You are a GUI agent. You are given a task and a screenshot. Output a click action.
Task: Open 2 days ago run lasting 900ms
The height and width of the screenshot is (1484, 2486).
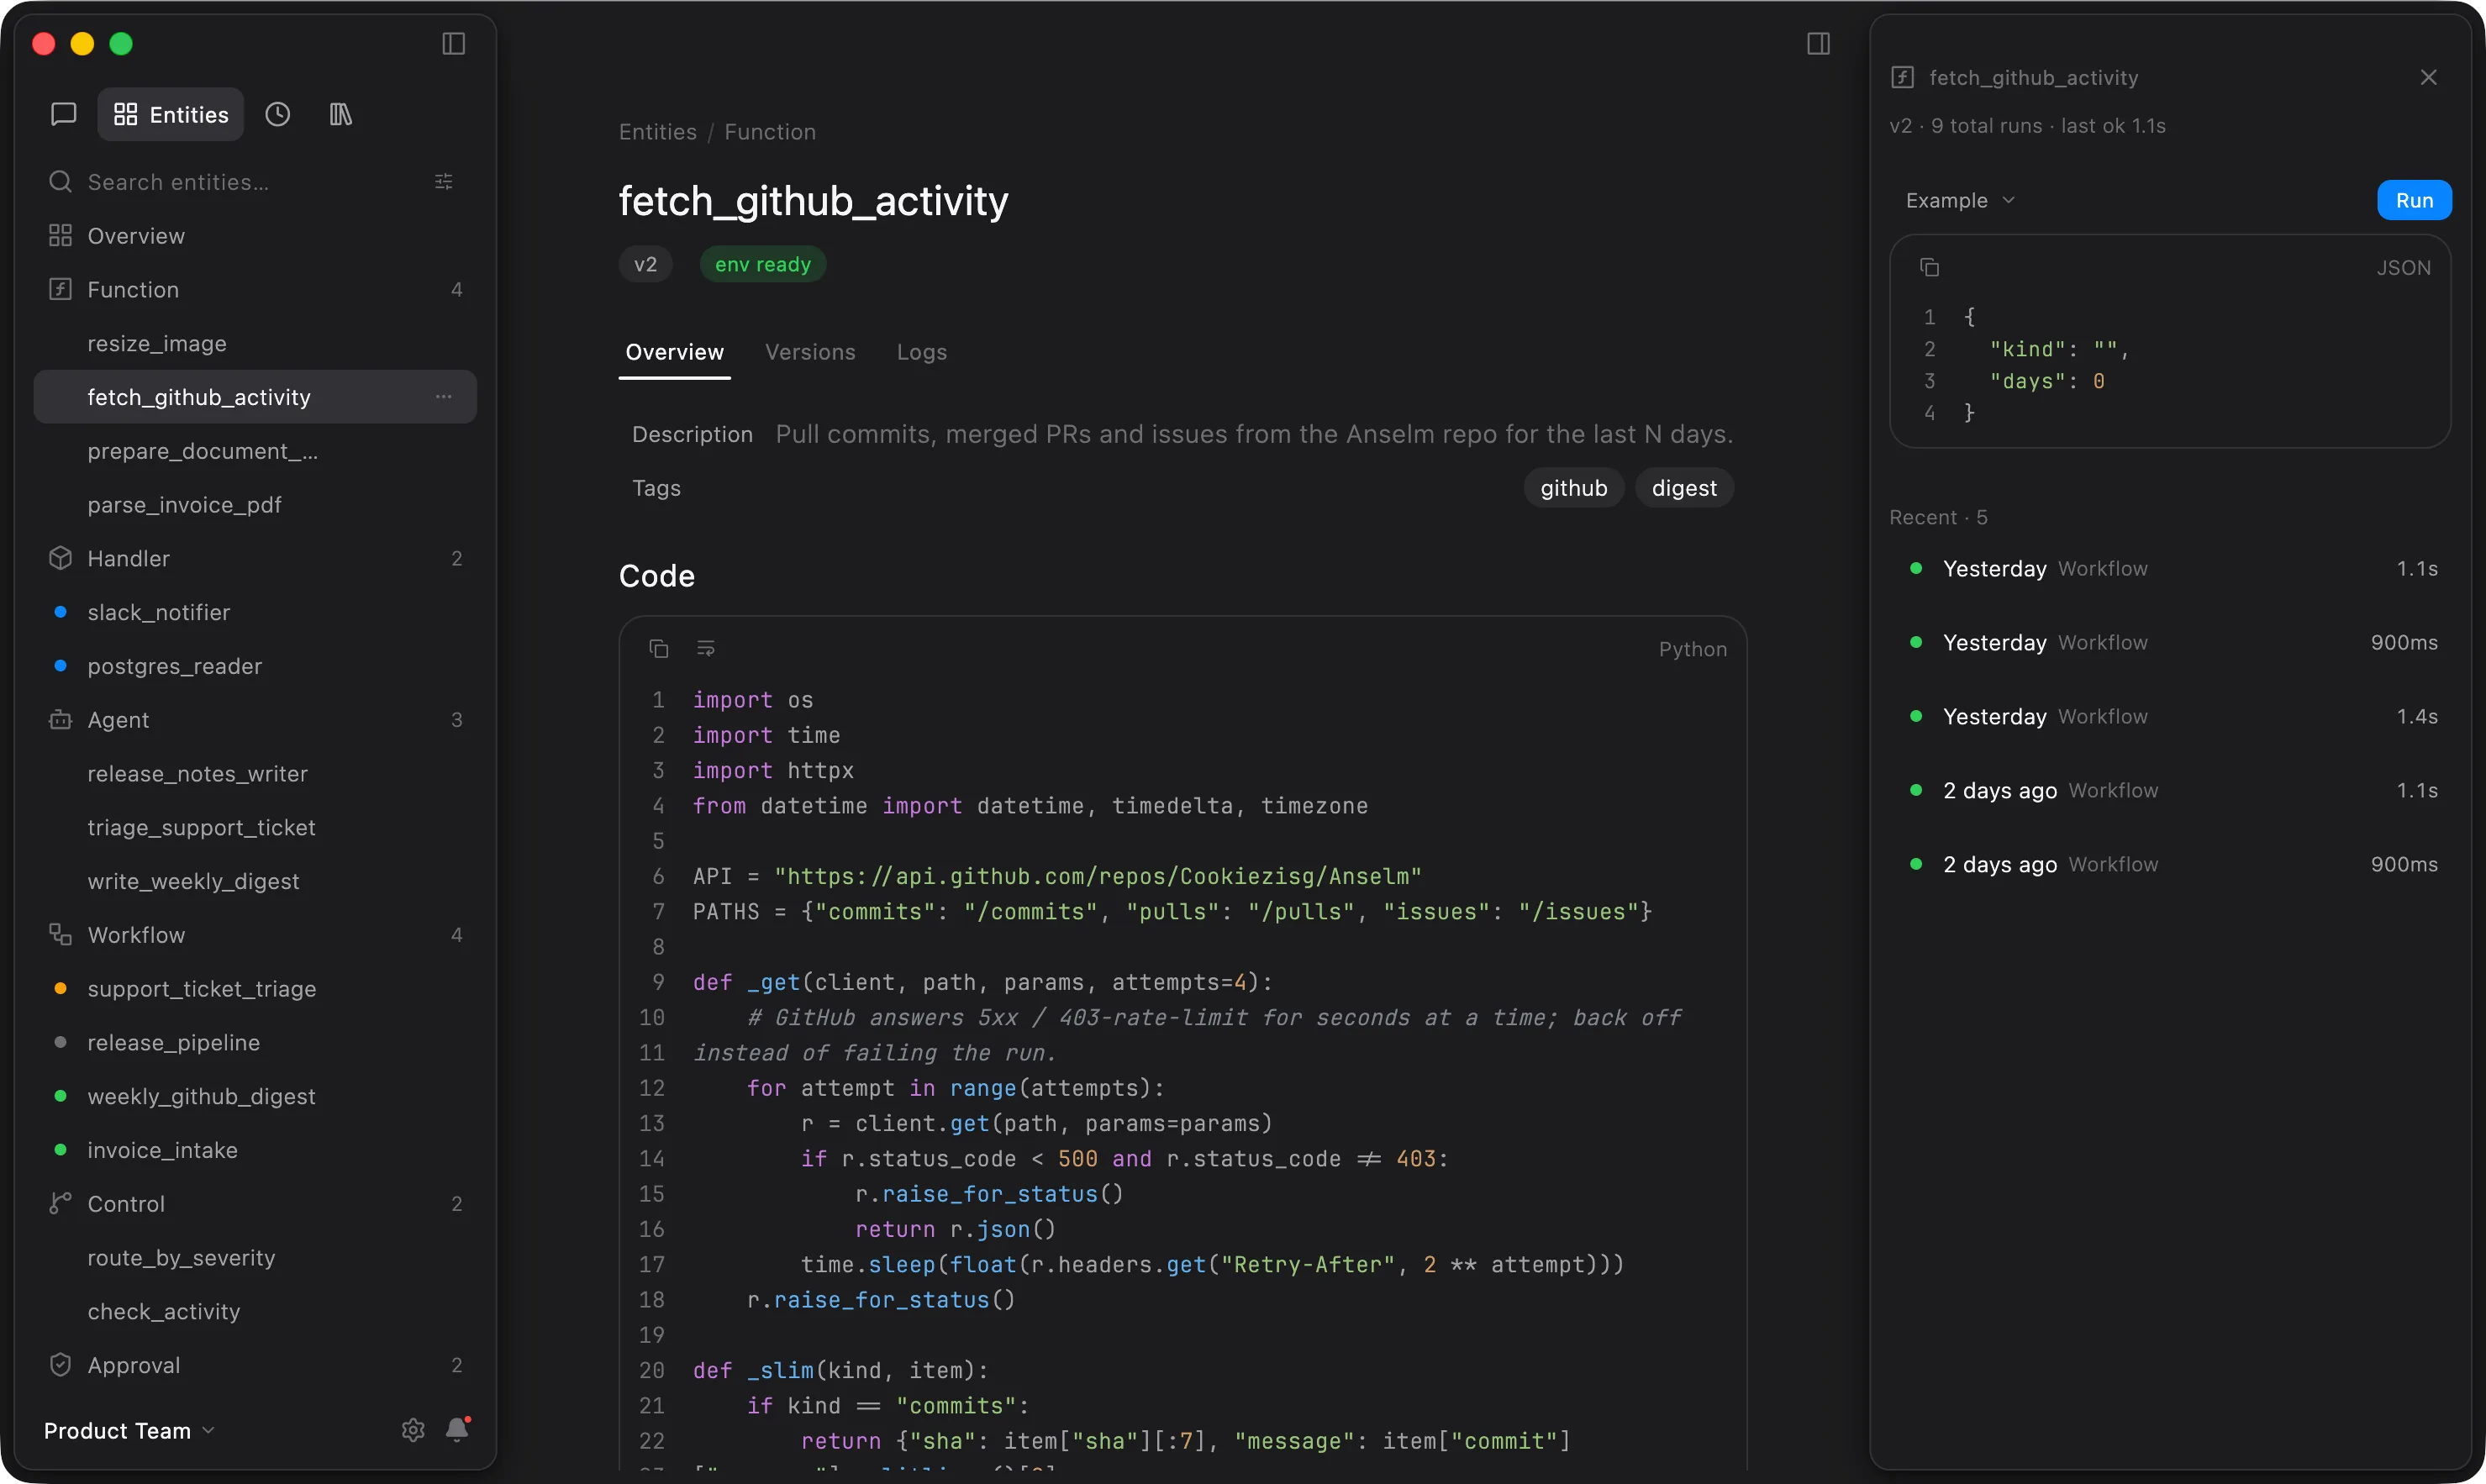(x=2171, y=865)
